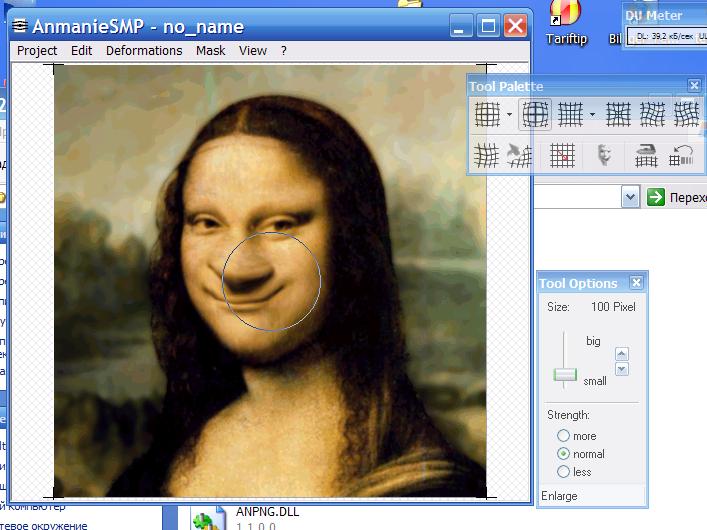The image size is (707, 530).
Task: Open the Project menu
Action: (x=37, y=51)
